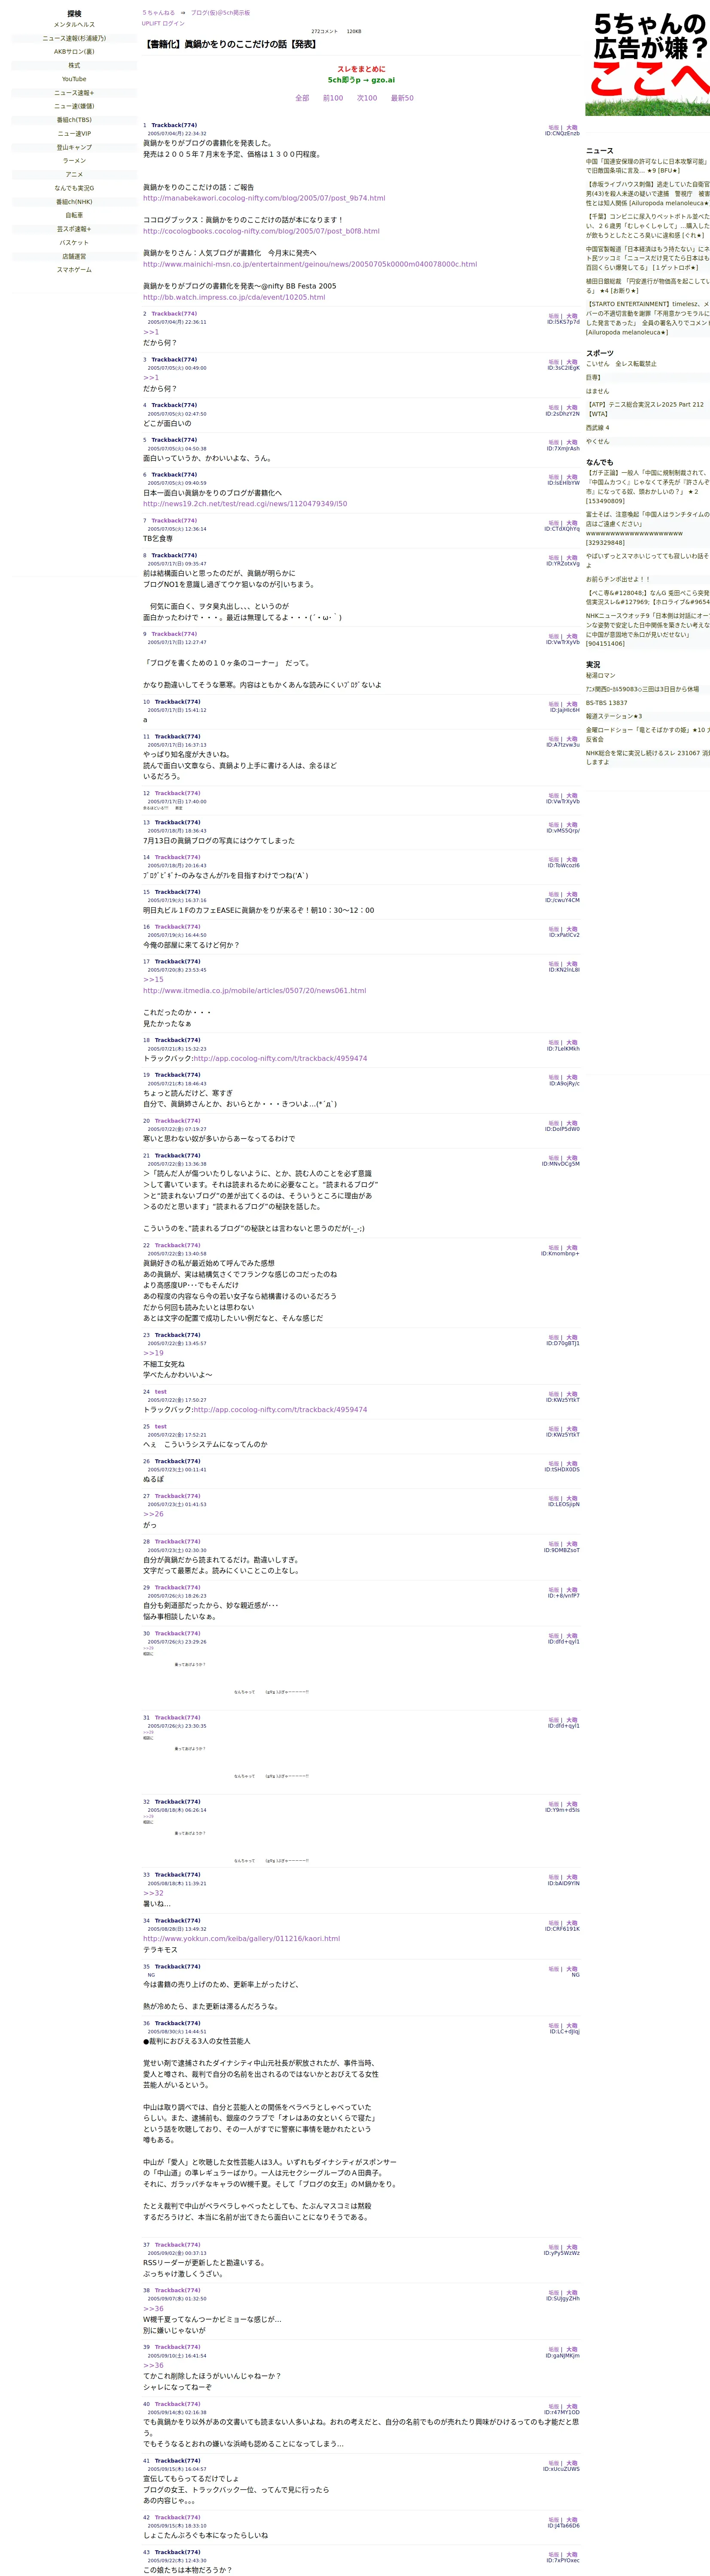Open the news19.2ch.net thread link in post 6
This screenshot has height=2576, width=710.
coord(245,504)
